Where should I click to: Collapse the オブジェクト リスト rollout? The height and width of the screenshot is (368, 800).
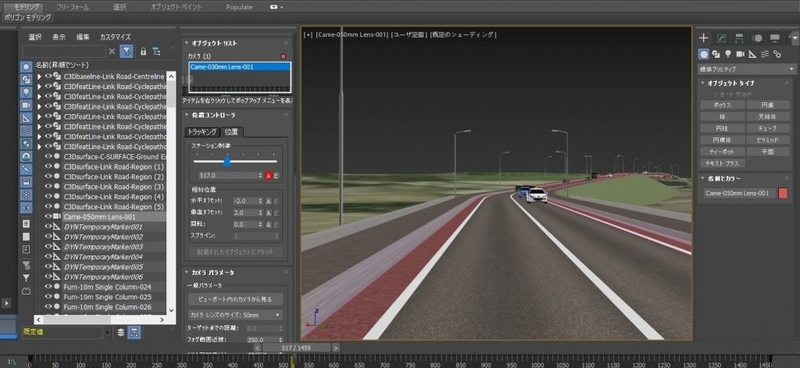(186, 43)
